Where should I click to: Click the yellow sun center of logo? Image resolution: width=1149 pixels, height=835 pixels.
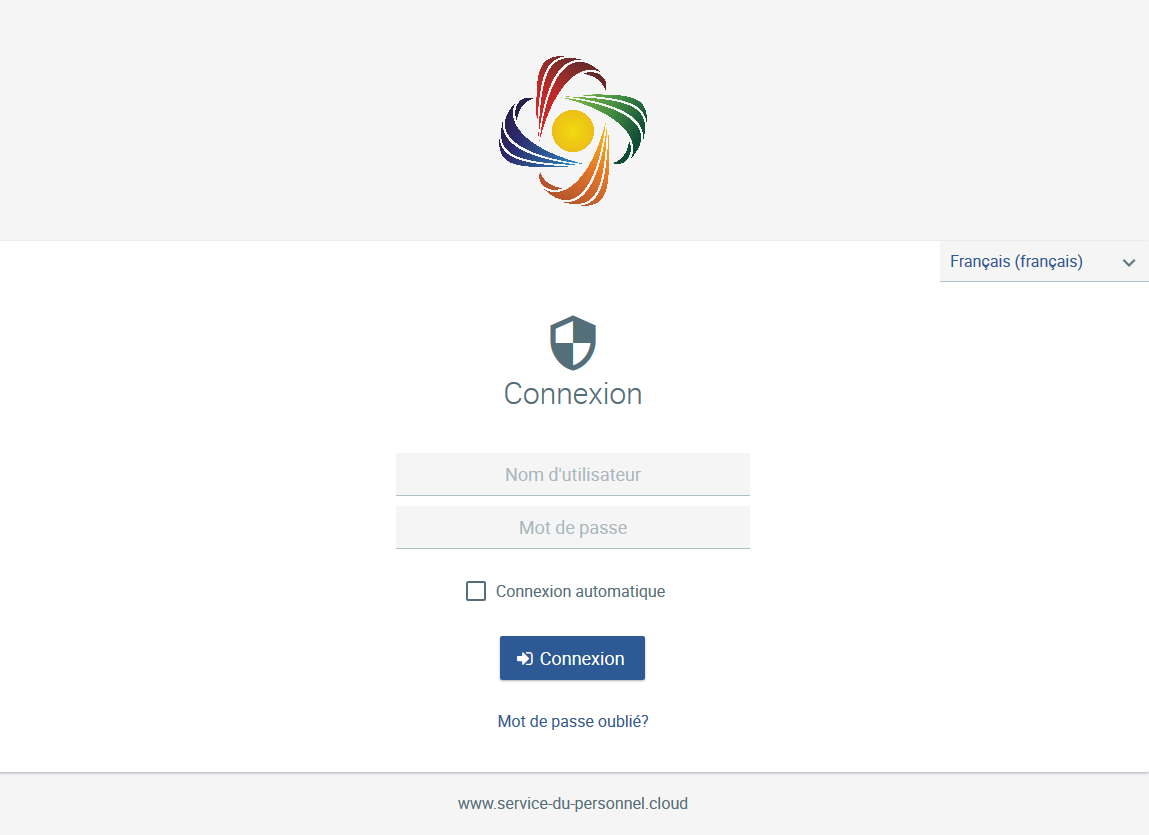coord(572,131)
